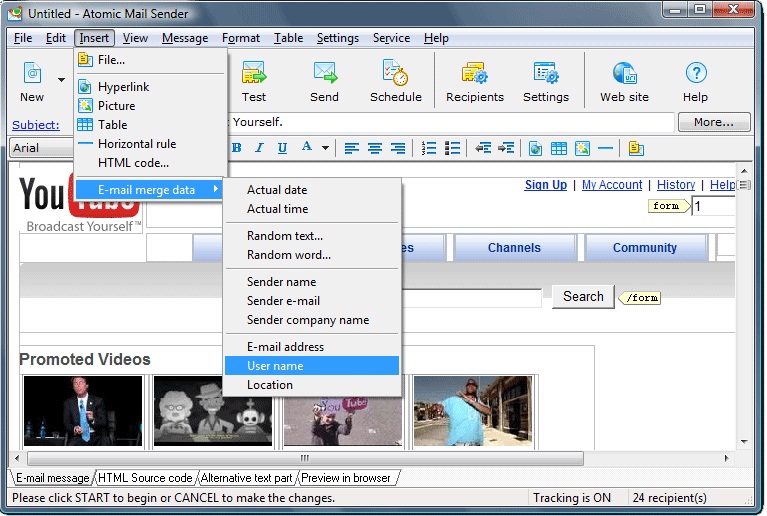This screenshot has height=516, width=767.
Task: Select Actual time merge field
Action: pyautogui.click(x=312, y=209)
